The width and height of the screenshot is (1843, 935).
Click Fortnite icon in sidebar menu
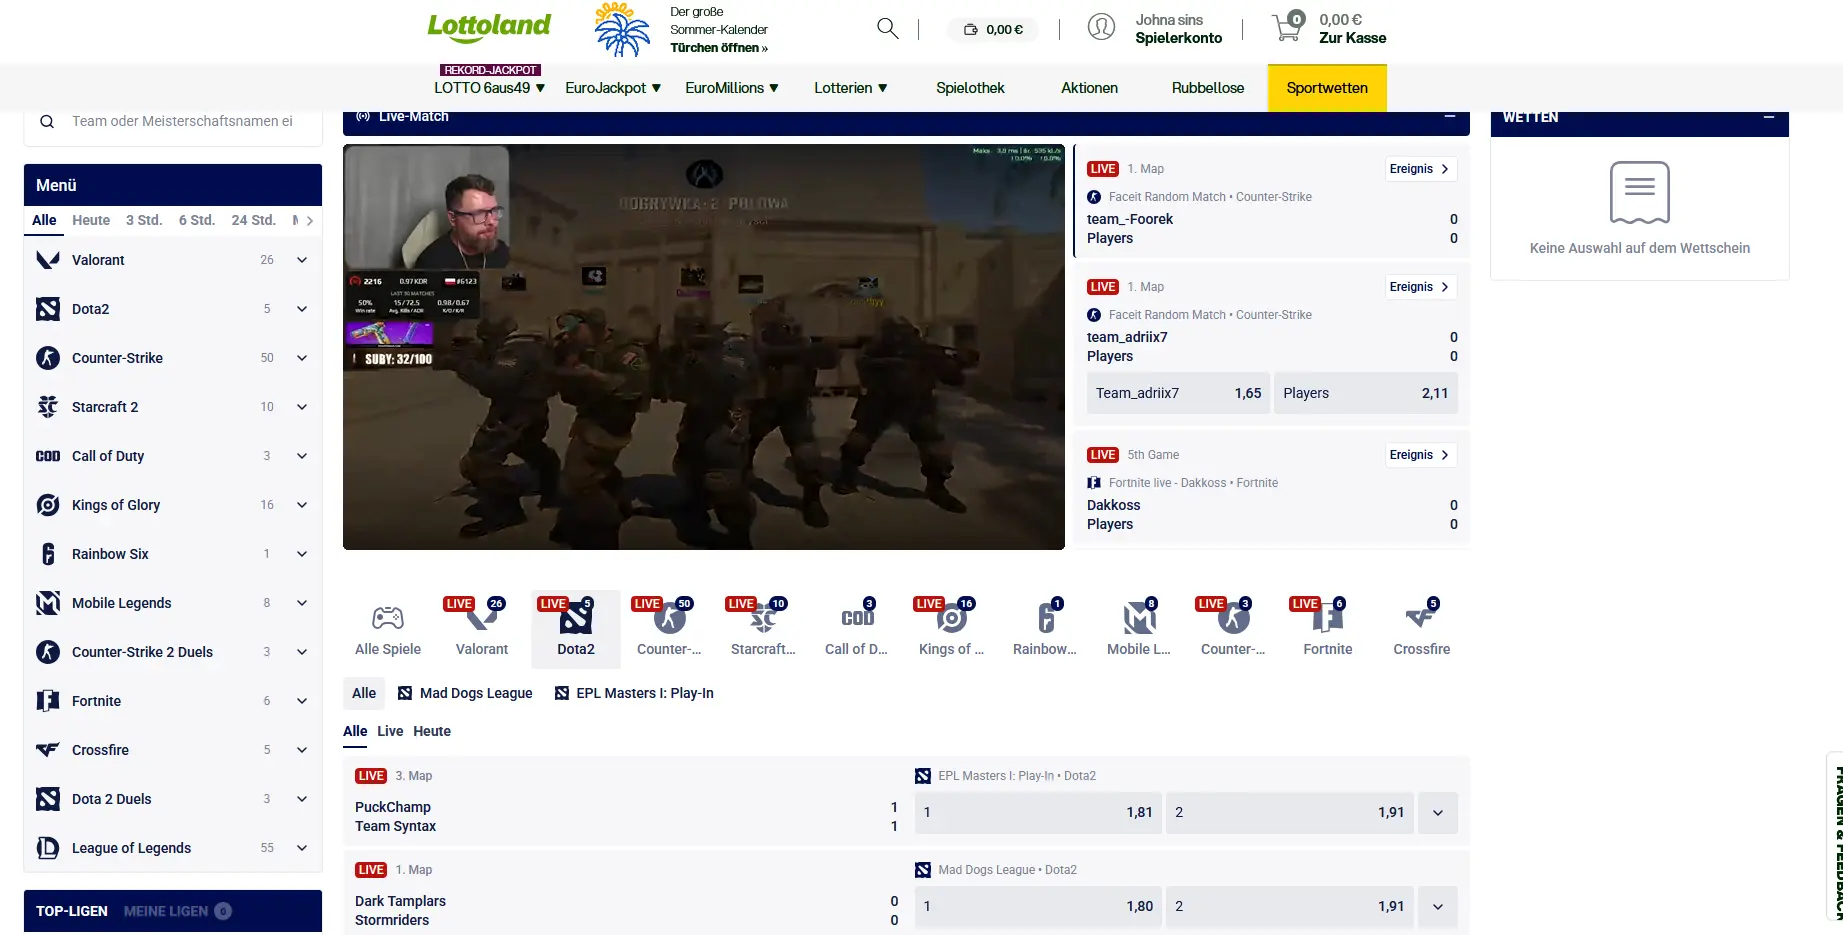point(48,701)
